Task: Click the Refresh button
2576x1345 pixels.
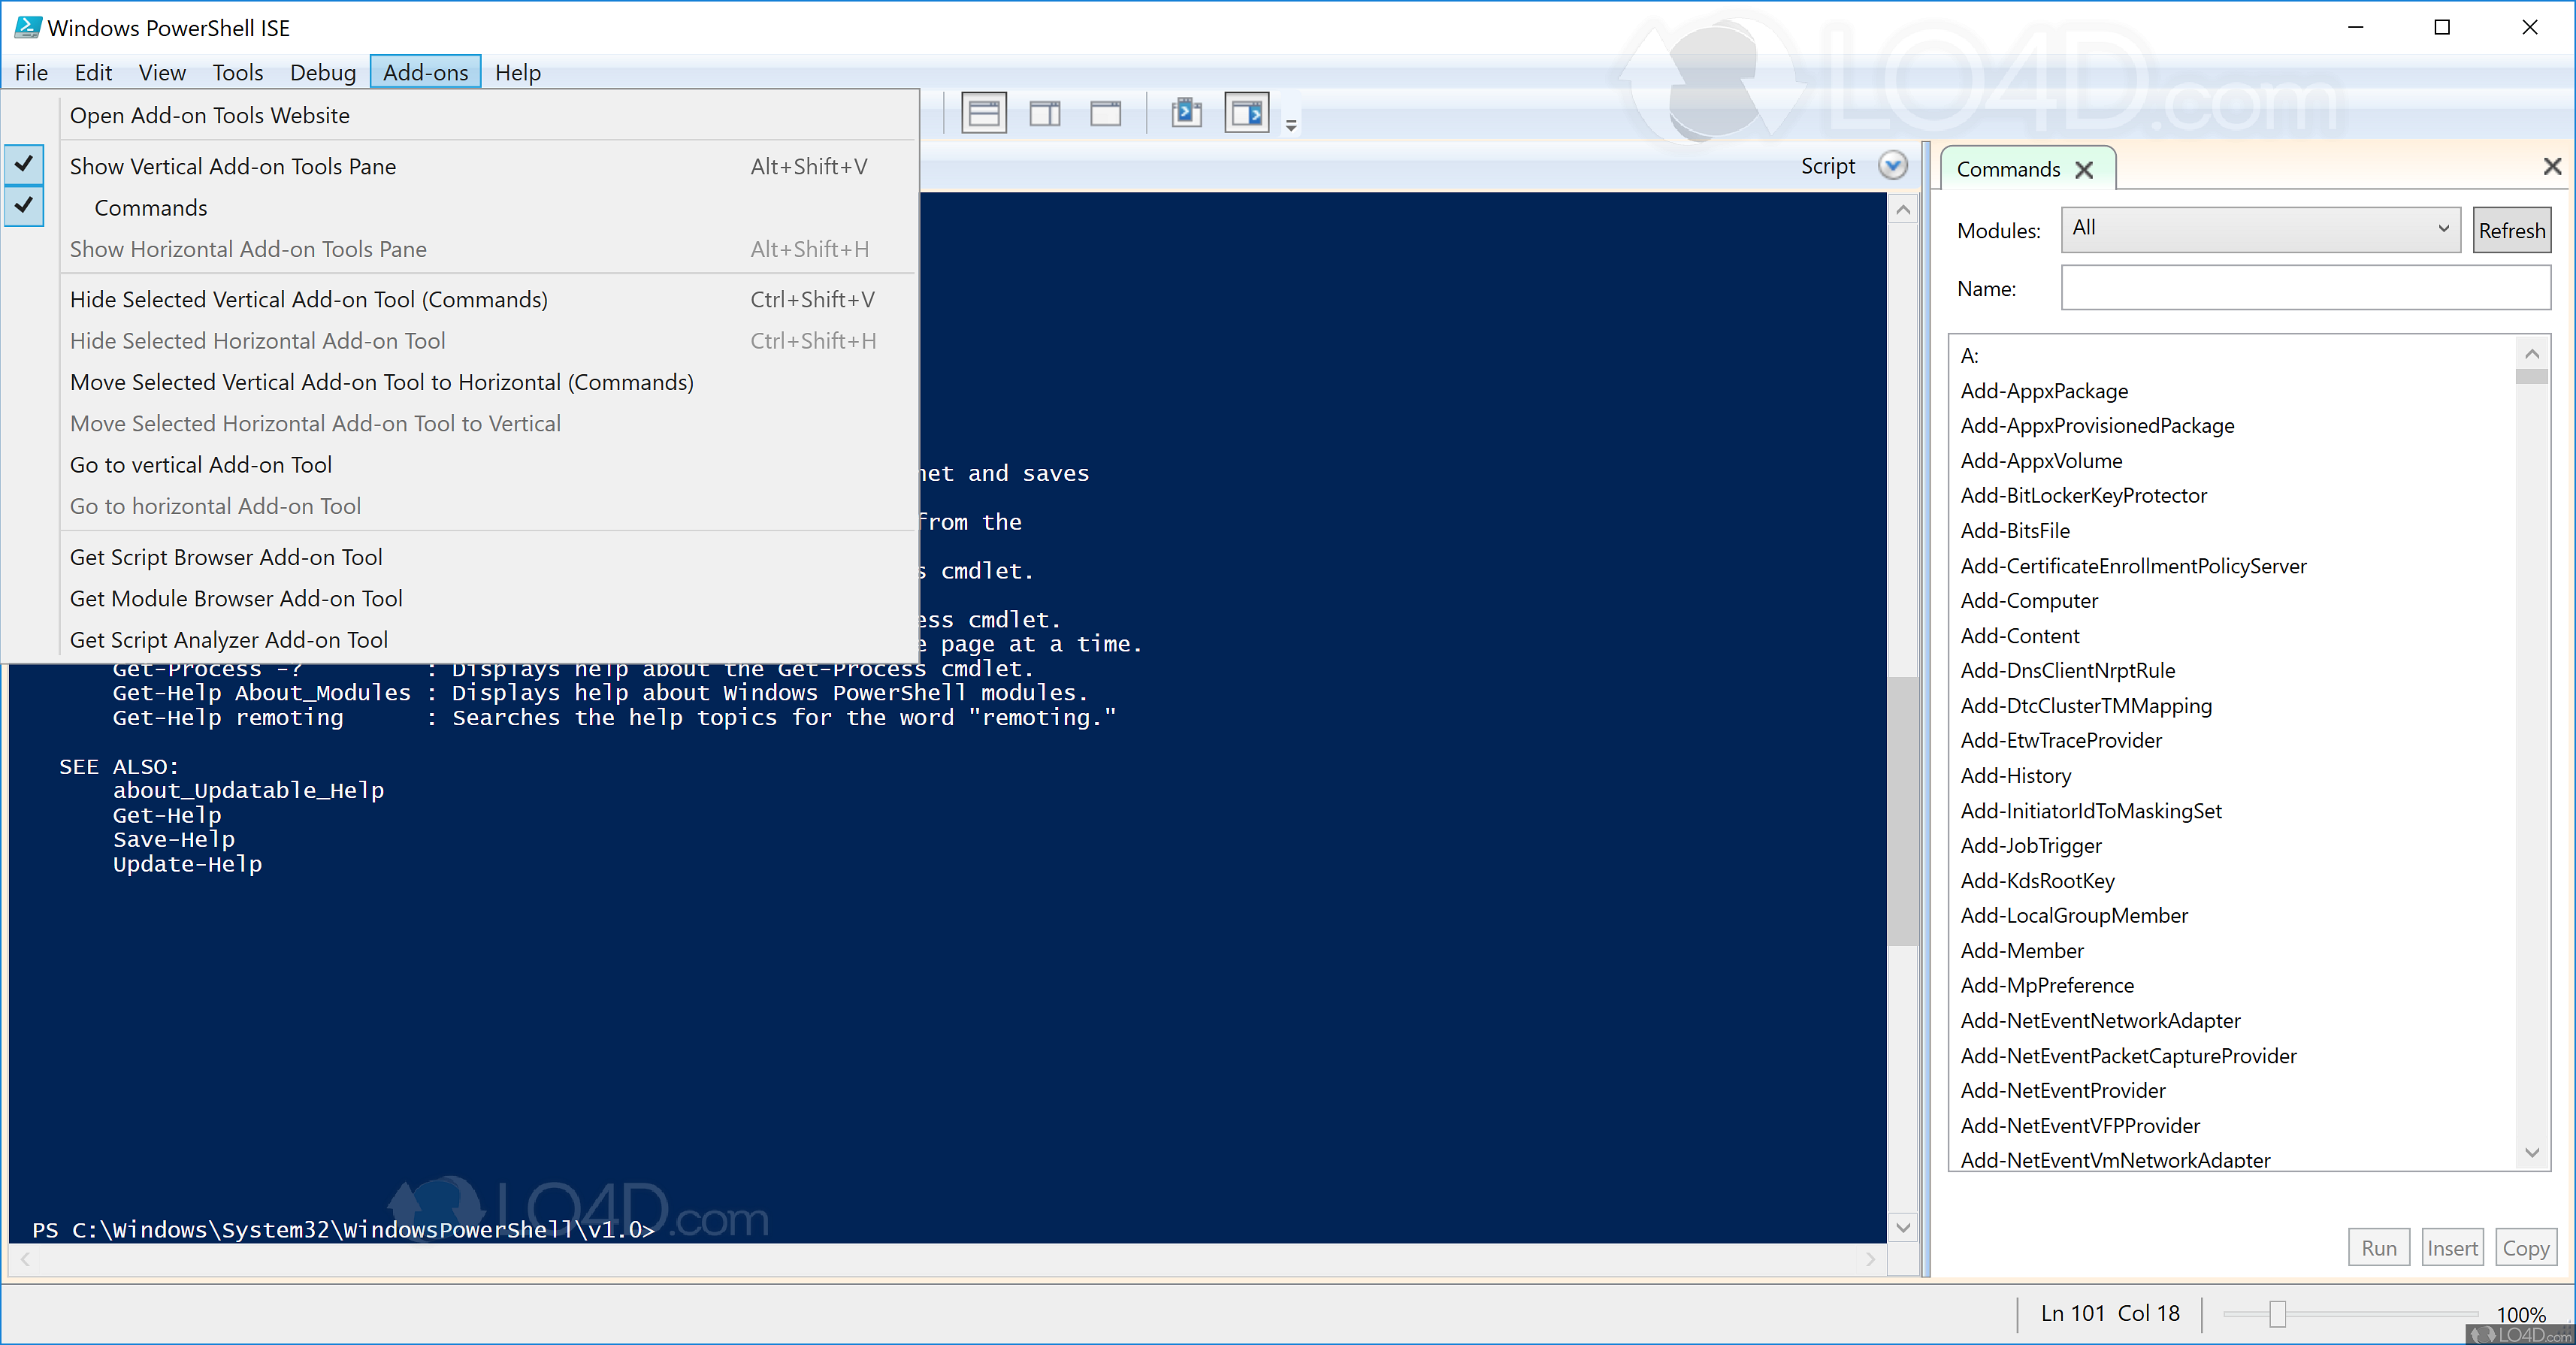Action: click(2511, 230)
